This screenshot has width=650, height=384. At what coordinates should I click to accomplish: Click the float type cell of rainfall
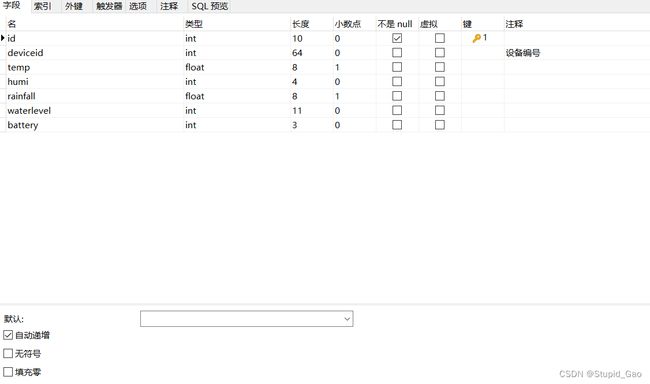237,96
